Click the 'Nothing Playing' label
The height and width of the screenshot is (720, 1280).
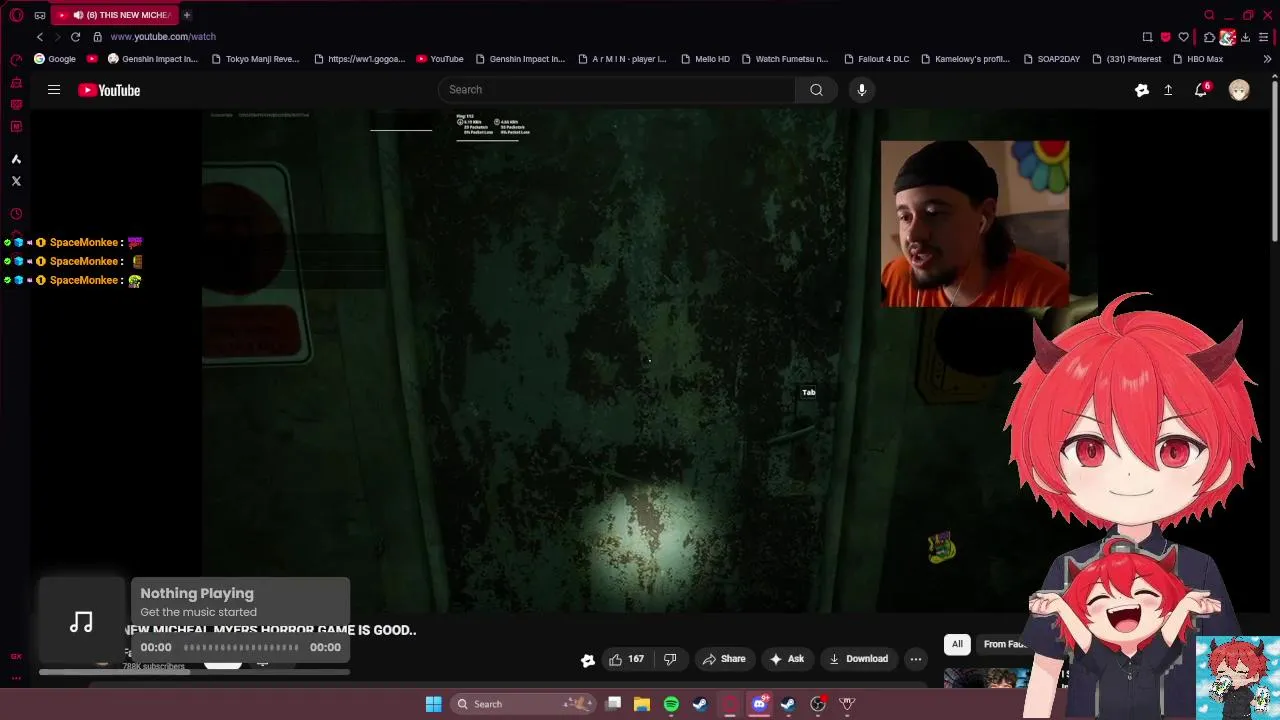tap(197, 594)
